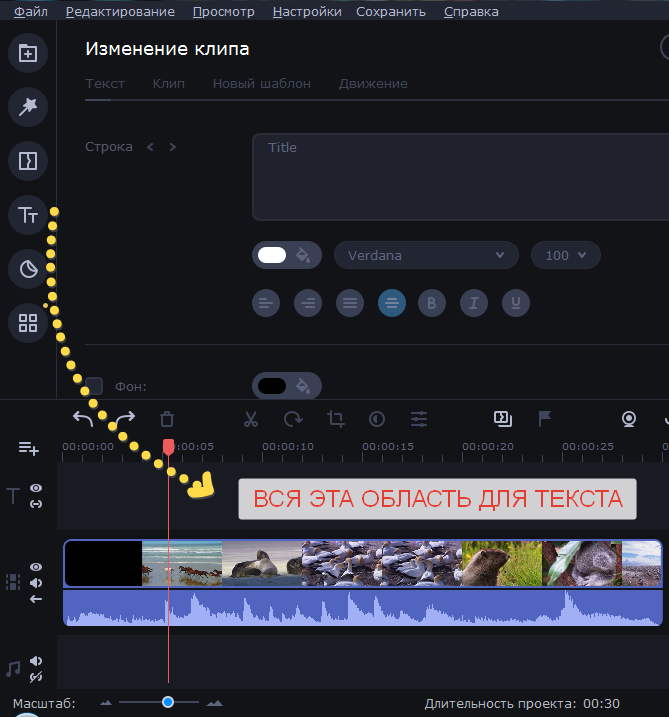
Task: Expand the font size 100 dropdown
Action: [x=565, y=255]
